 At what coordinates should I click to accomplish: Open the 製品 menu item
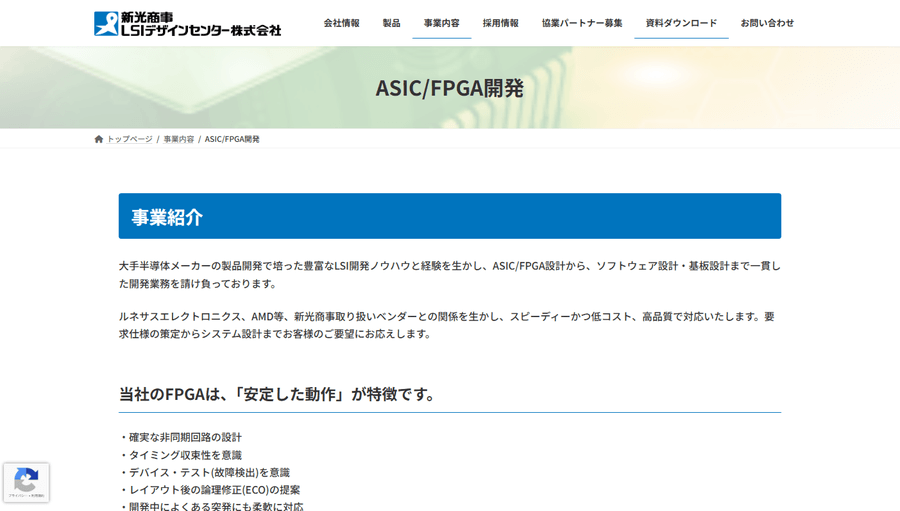pos(391,23)
